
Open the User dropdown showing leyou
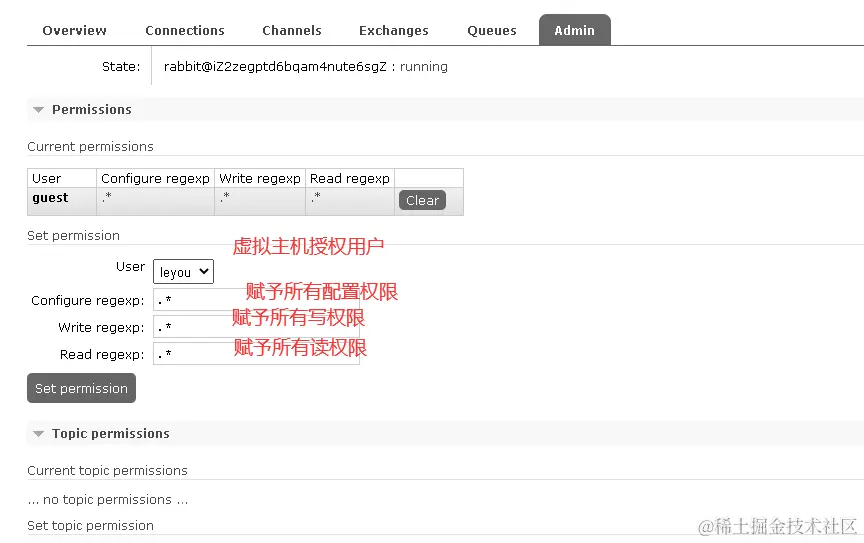click(183, 272)
